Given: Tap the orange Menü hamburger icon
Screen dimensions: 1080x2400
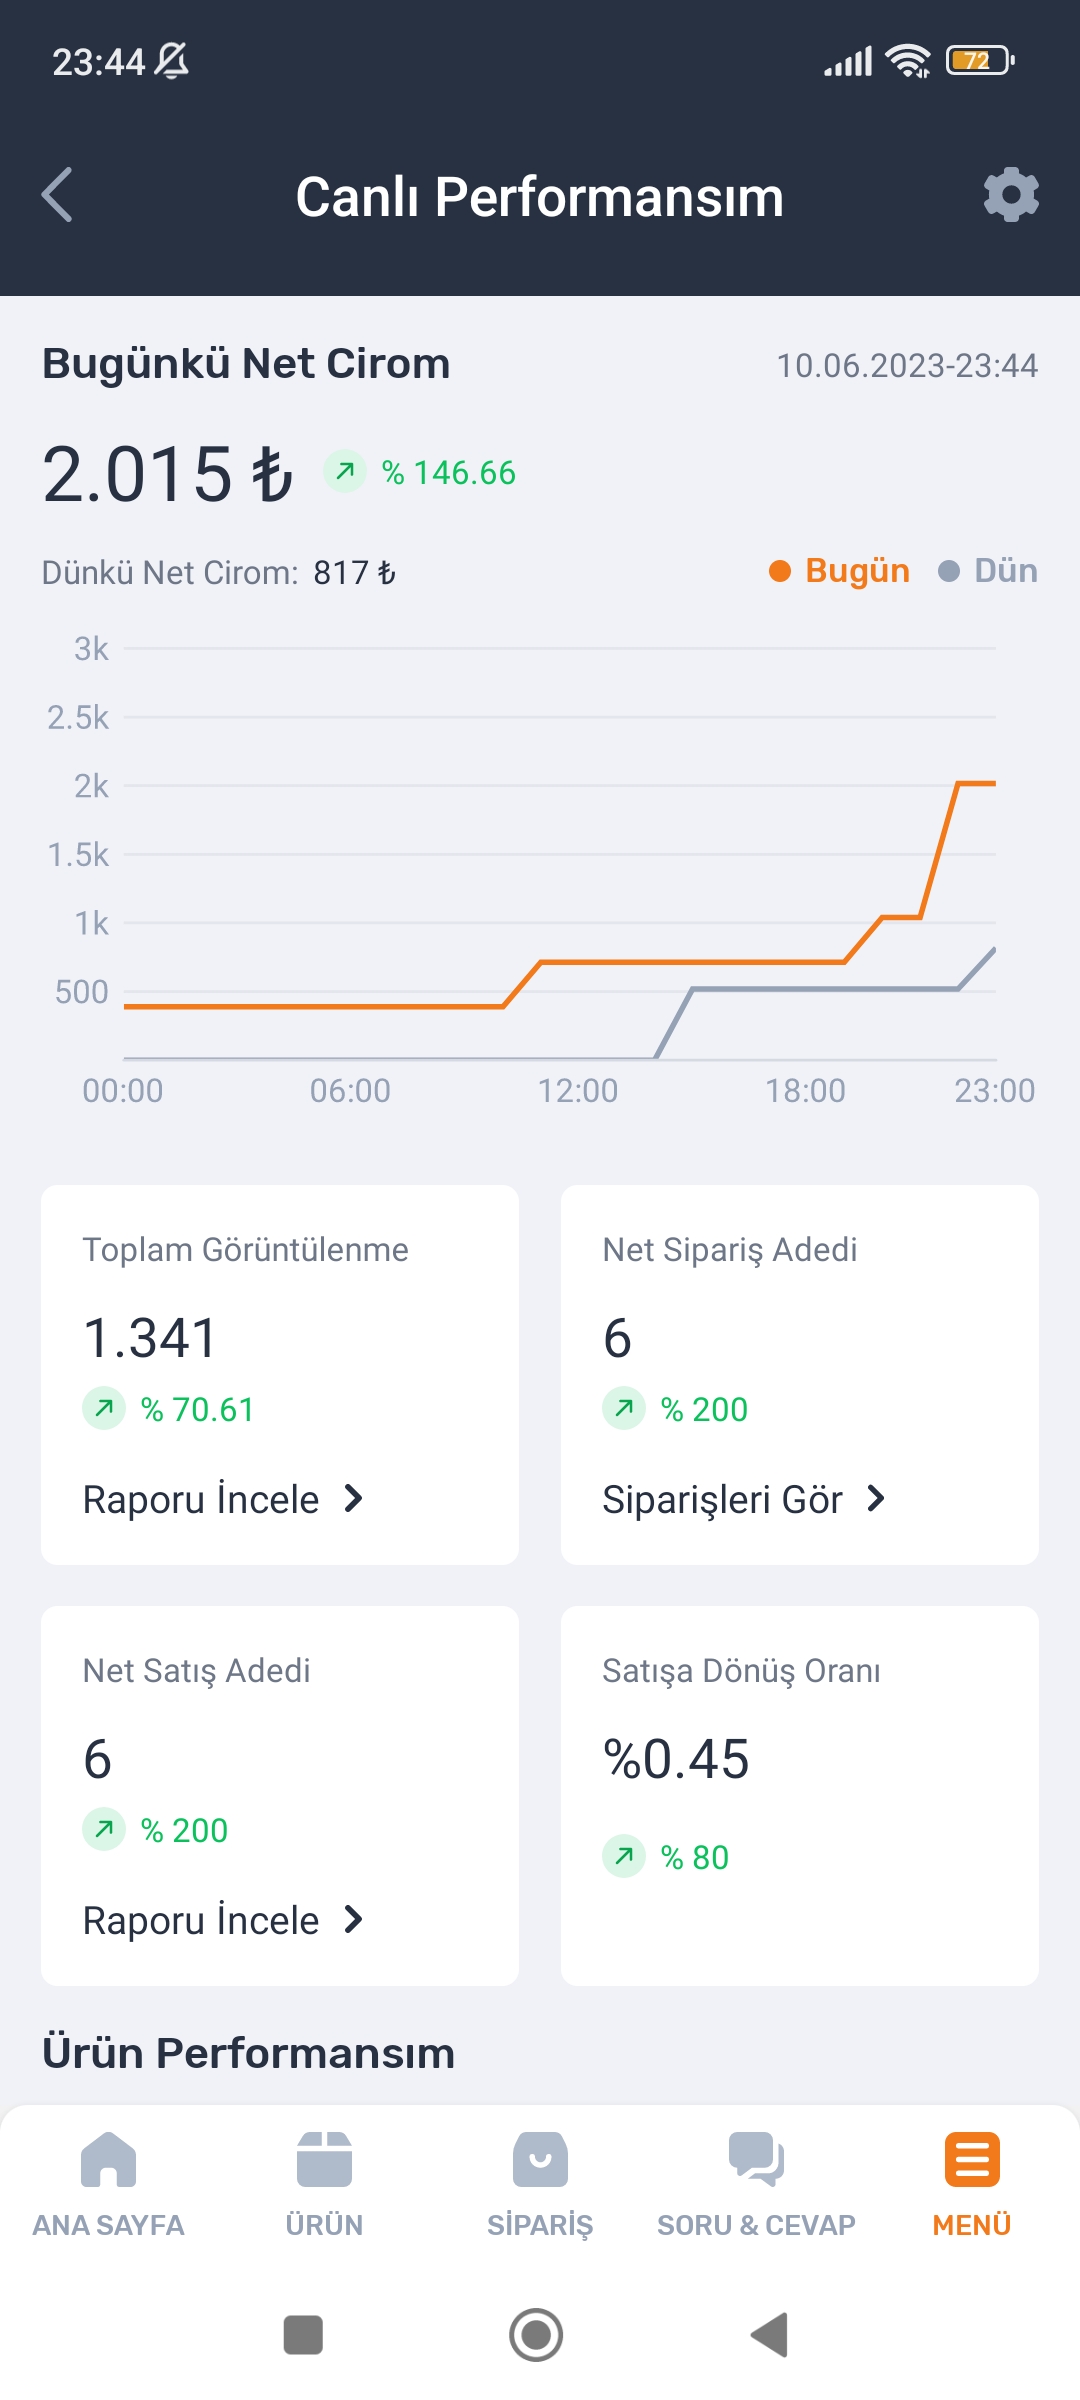Looking at the screenshot, I should tap(972, 2159).
